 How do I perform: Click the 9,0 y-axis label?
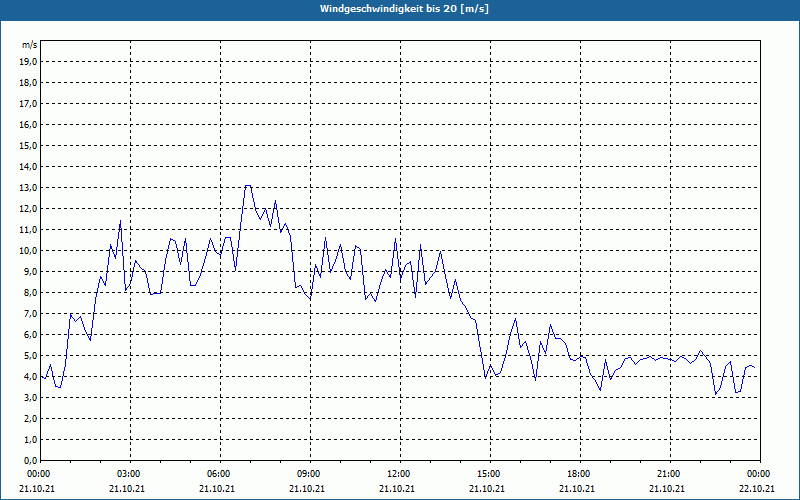point(31,271)
